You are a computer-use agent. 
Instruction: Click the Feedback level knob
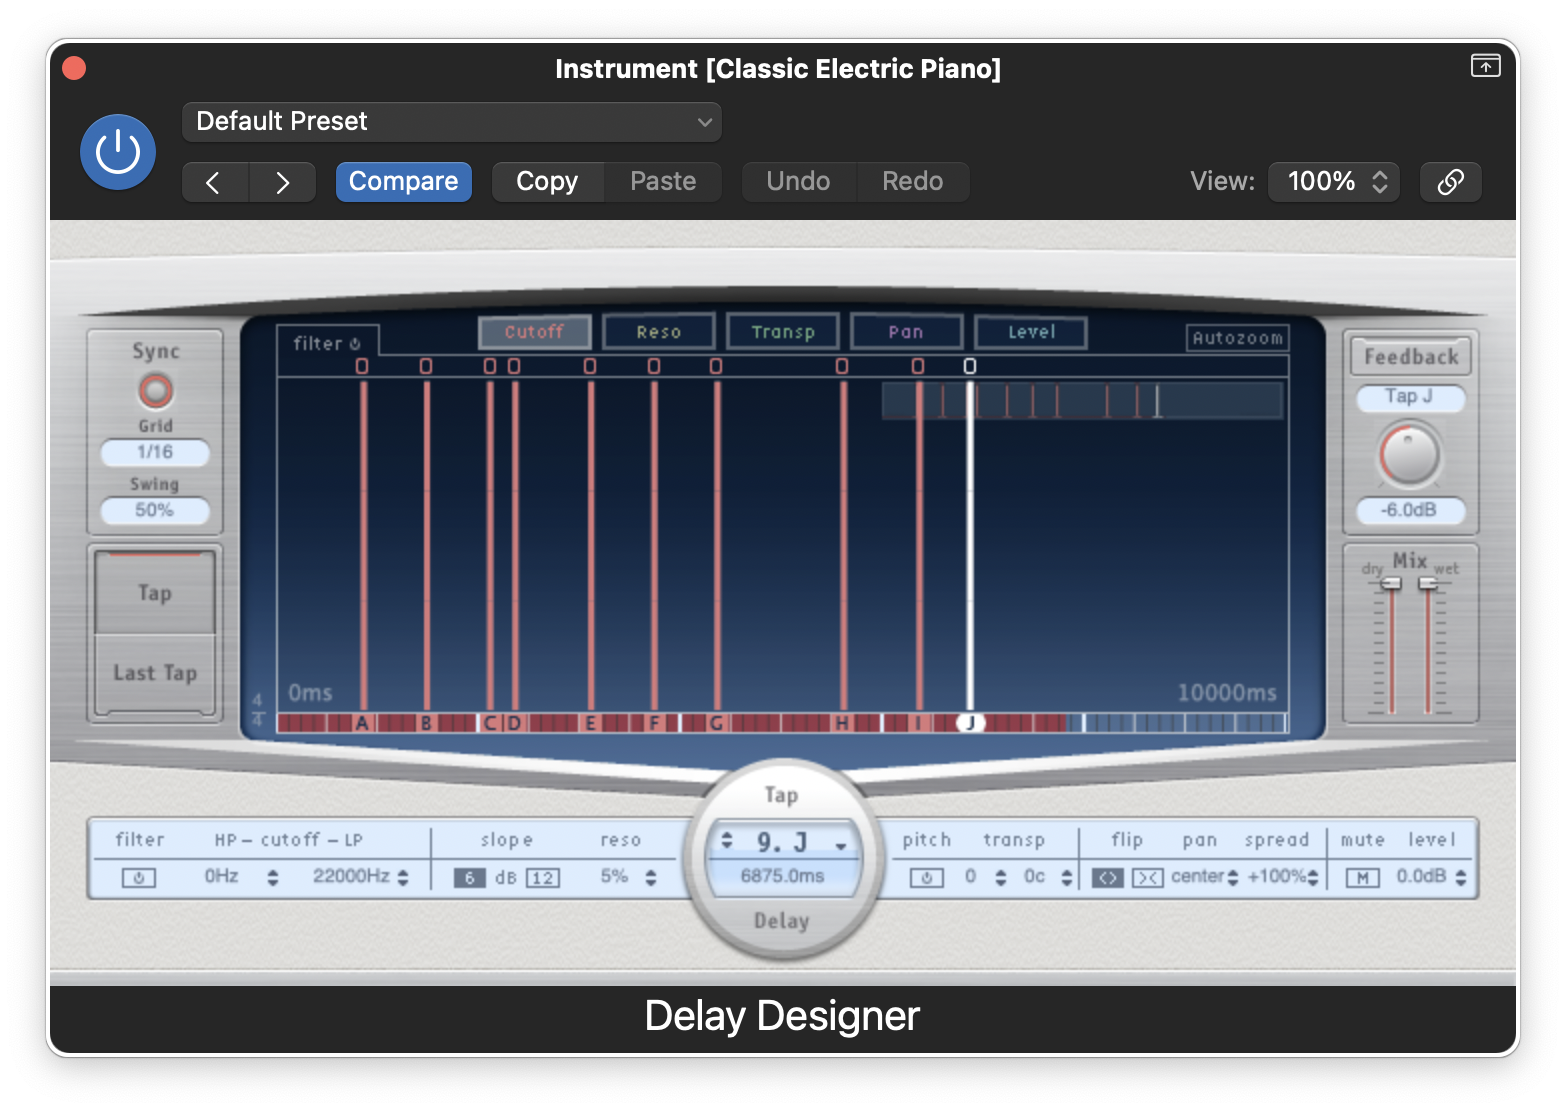tap(1409, 455)
